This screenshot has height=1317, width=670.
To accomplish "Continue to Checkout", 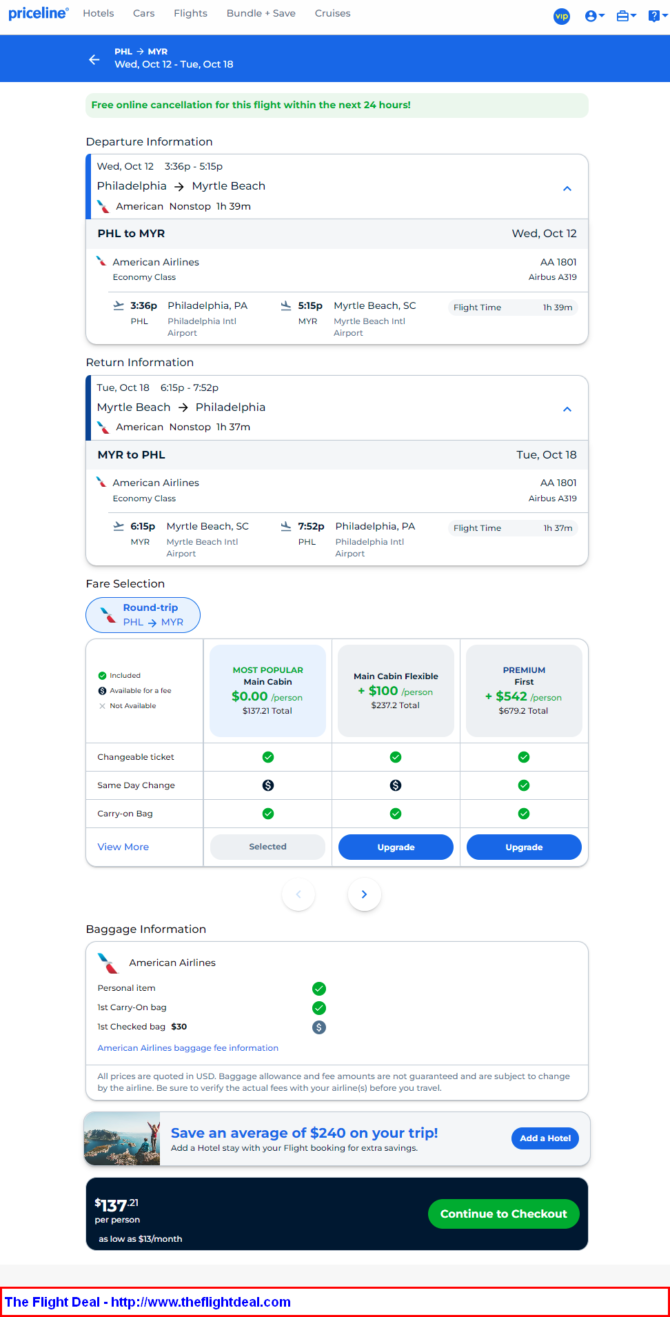I will click(503, 1214).
